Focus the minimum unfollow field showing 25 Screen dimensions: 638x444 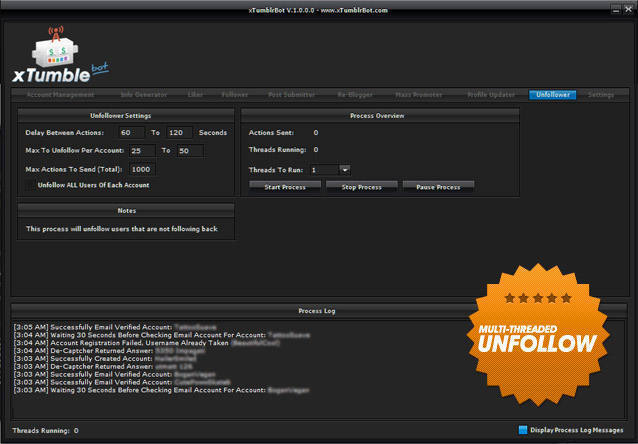tap(142, 151)
